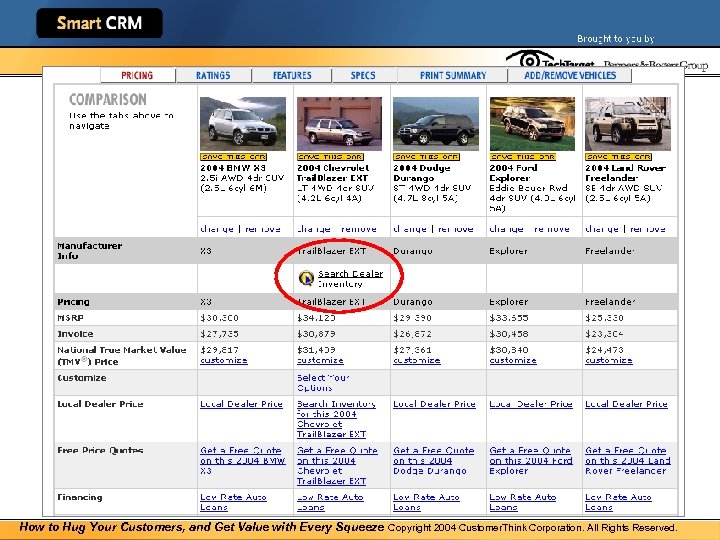The width and height of the screenshot is (720, 540).
Task: Click change link for Ford Explorer
Action: tap(506, 229)
